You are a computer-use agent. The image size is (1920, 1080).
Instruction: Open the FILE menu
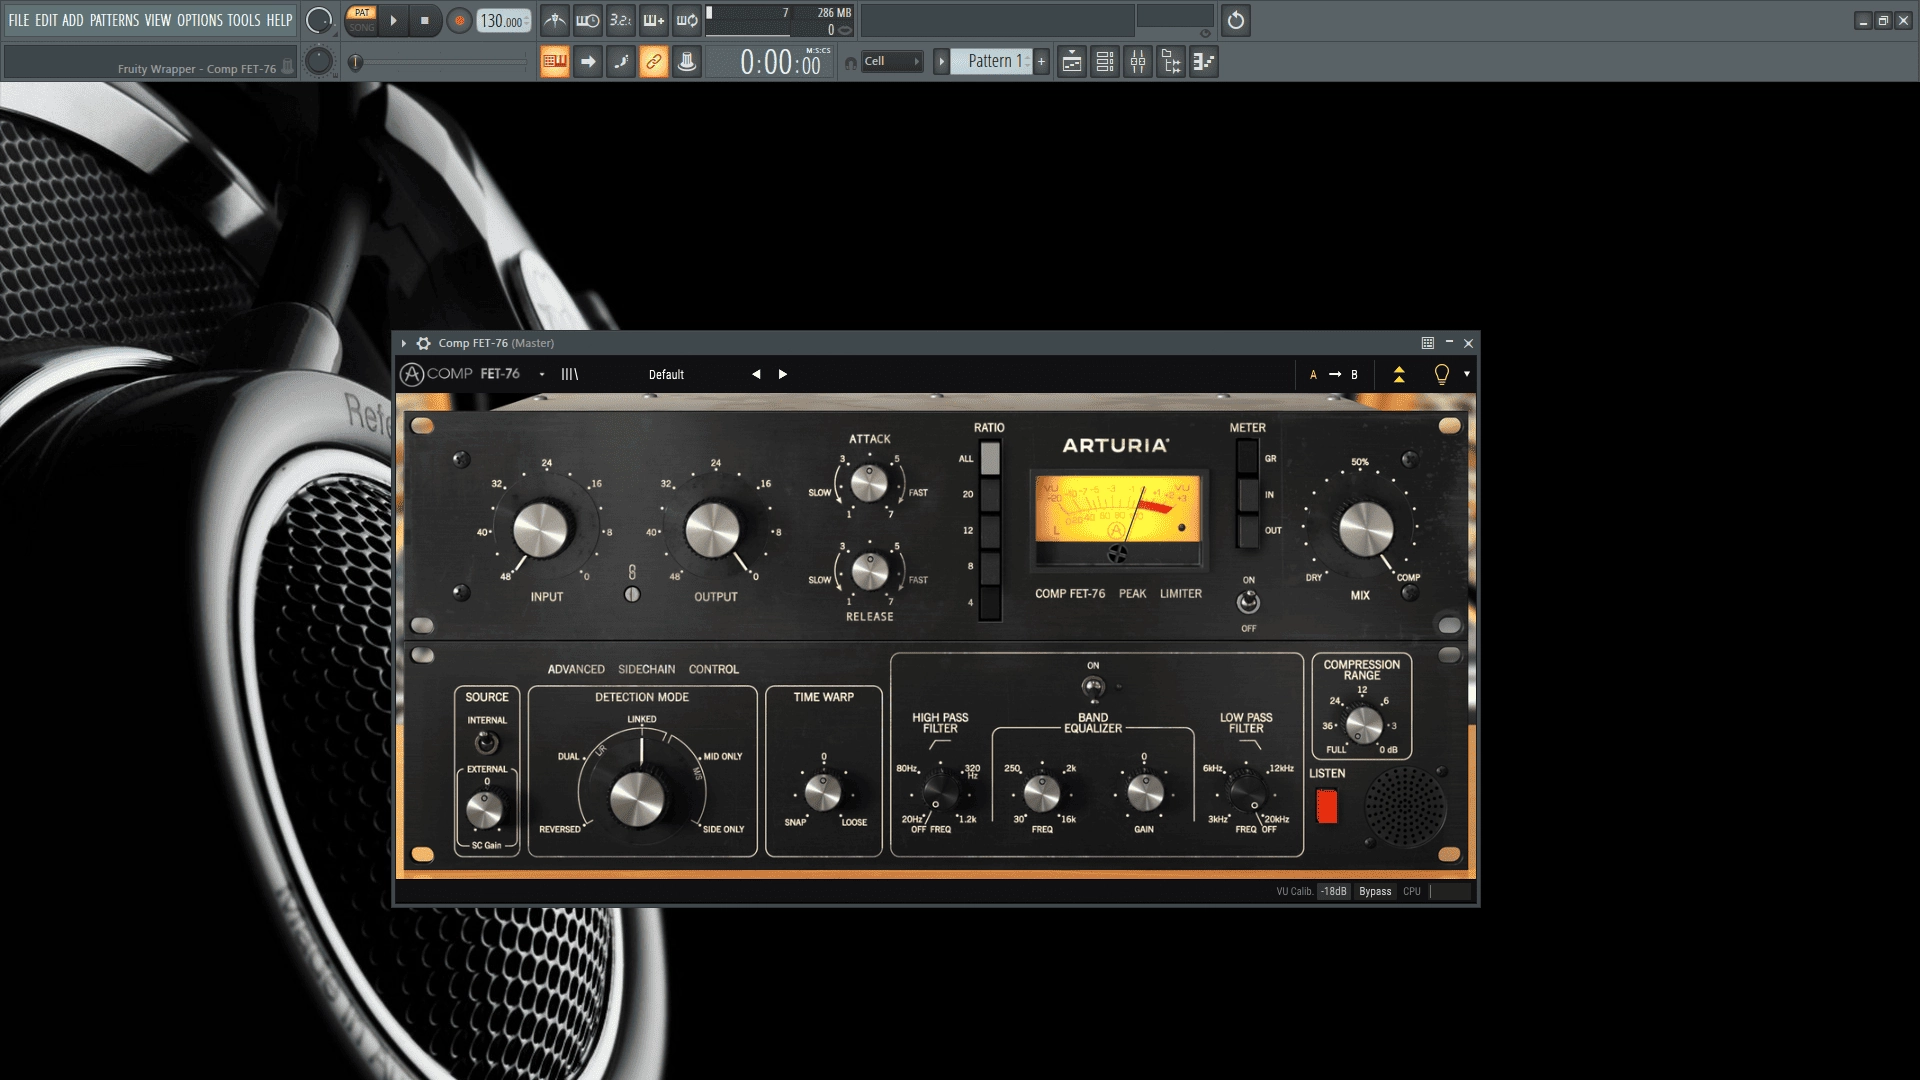(19, 20)
